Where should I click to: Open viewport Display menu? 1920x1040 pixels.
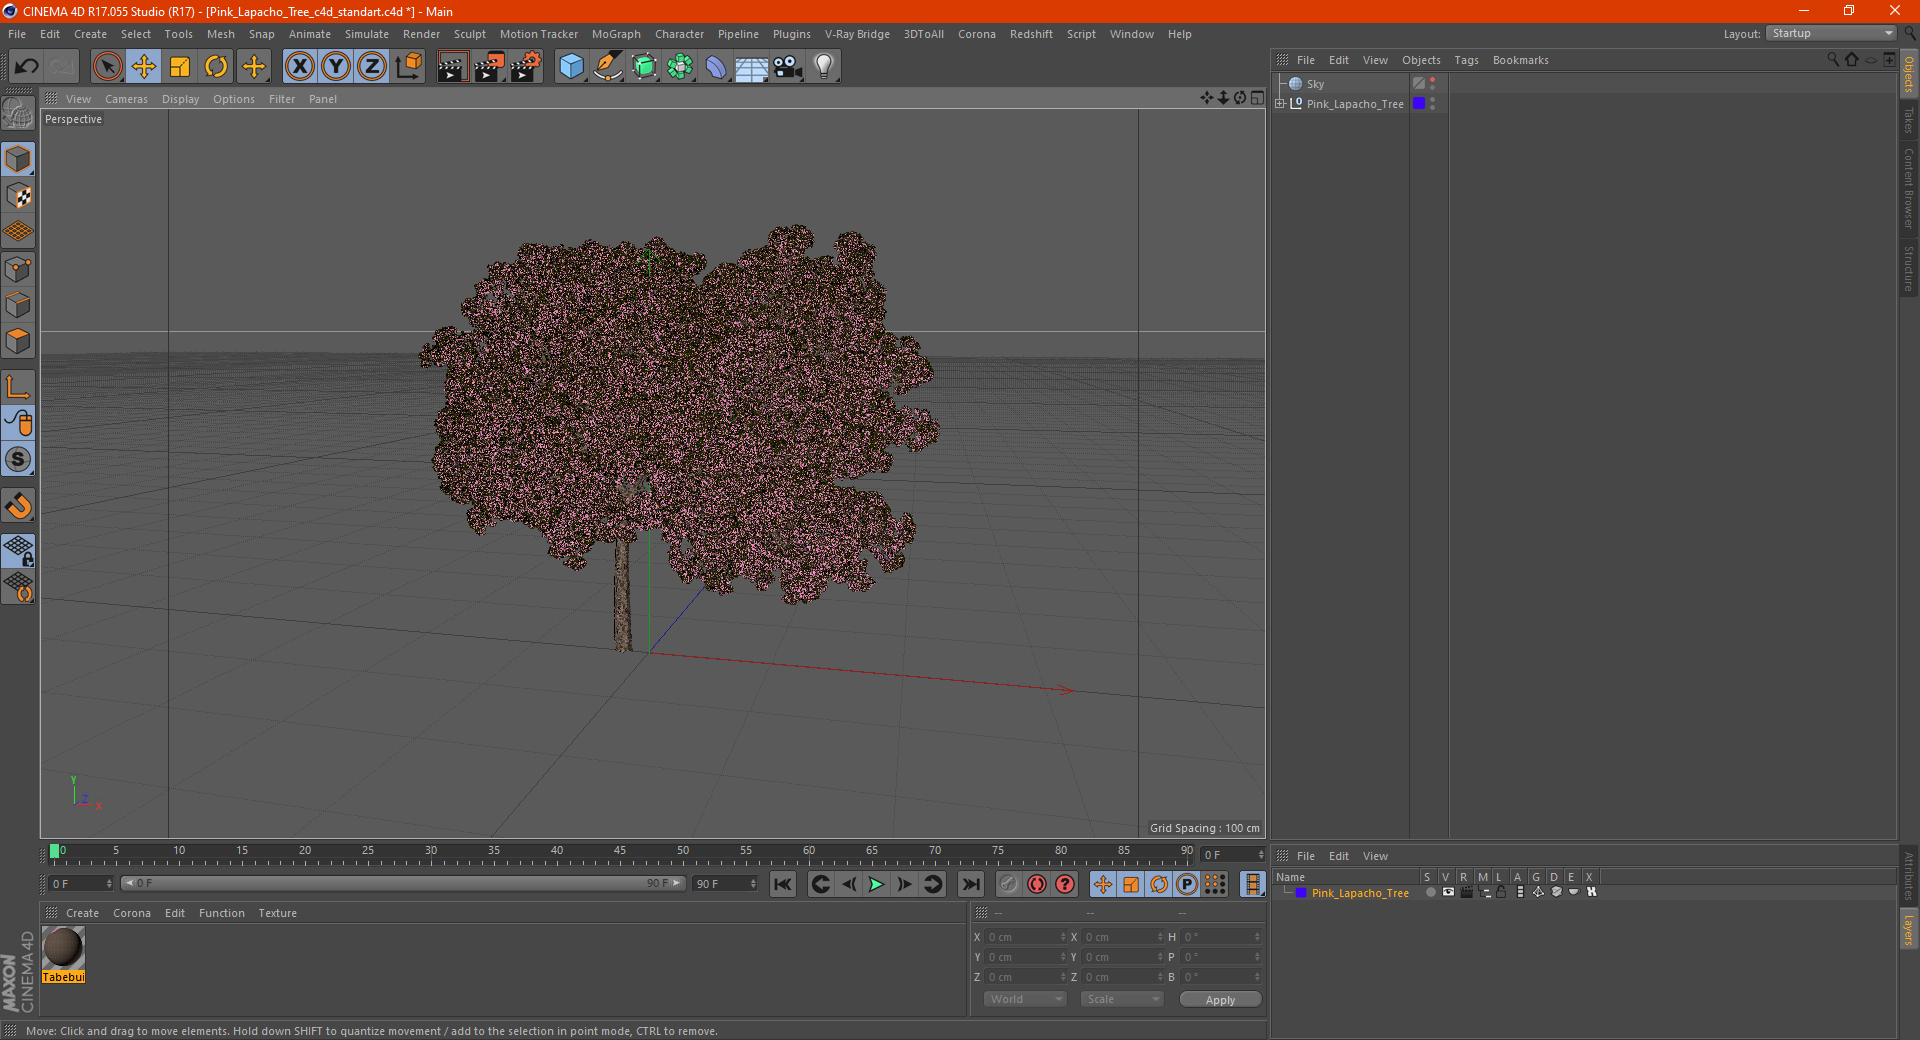point(180,99)
